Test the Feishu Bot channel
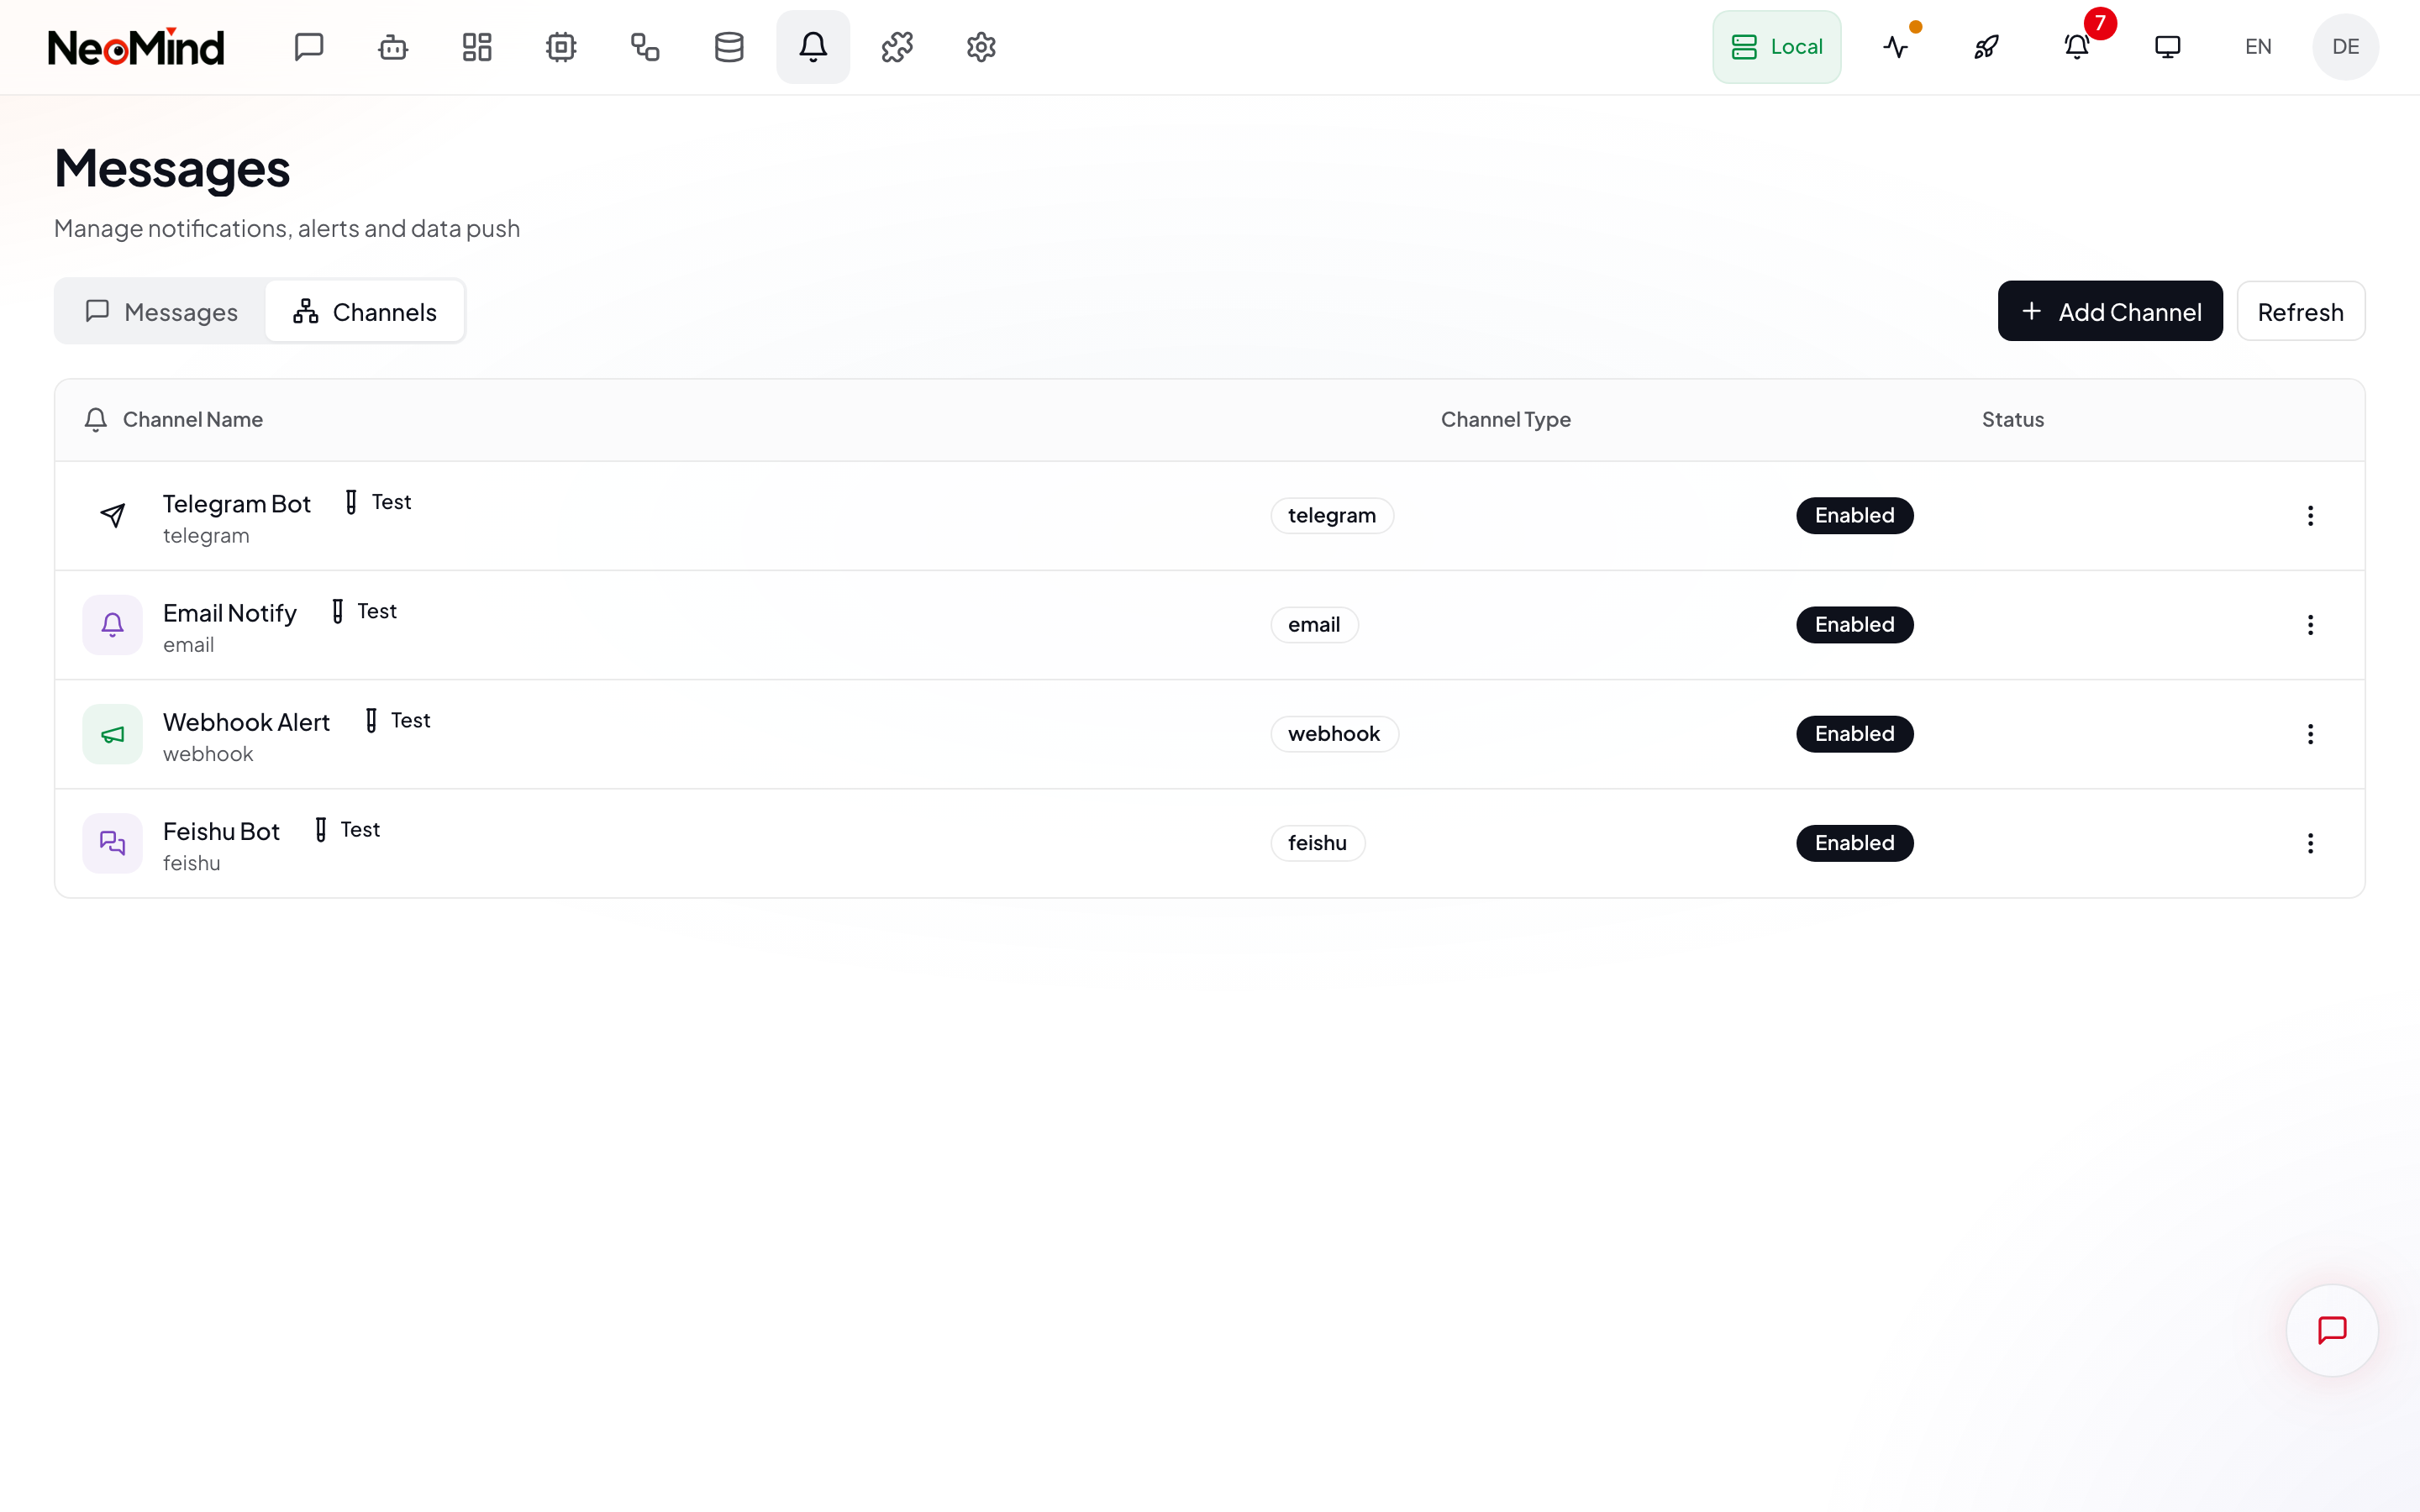This screenshot has height=1512, width=2420. coord(347,829)
